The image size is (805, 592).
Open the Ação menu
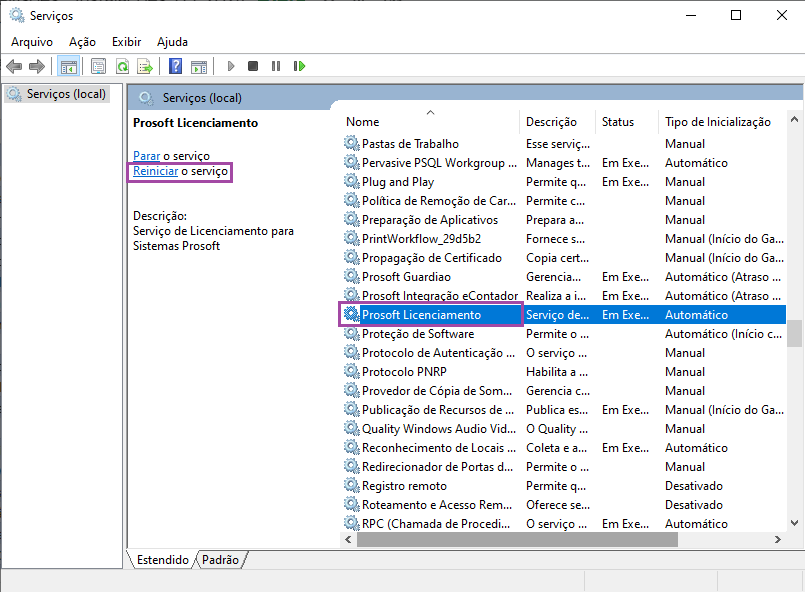(82, 42)
